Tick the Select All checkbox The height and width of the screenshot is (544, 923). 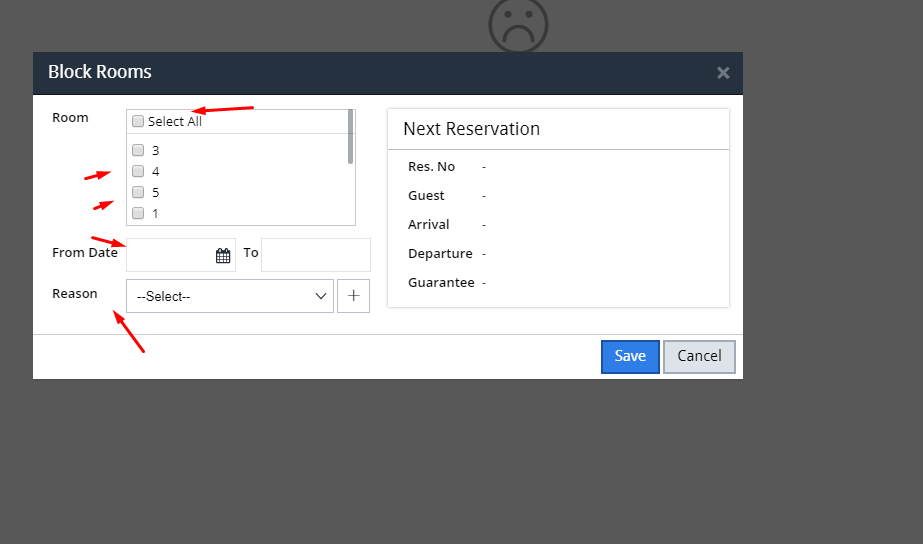(x=138, y=121)
